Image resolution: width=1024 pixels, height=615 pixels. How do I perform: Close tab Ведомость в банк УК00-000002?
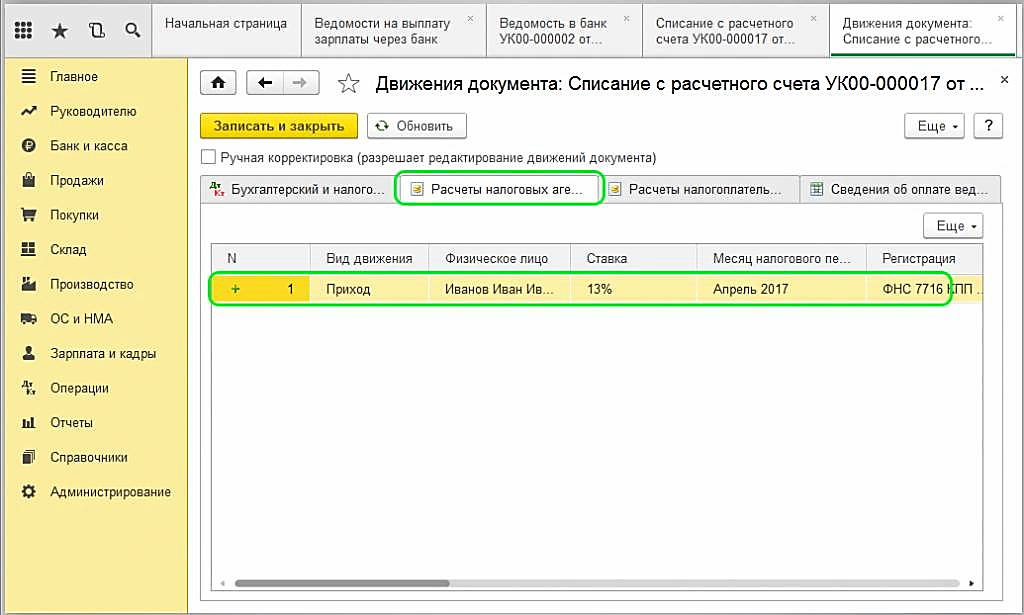point(626,19)
